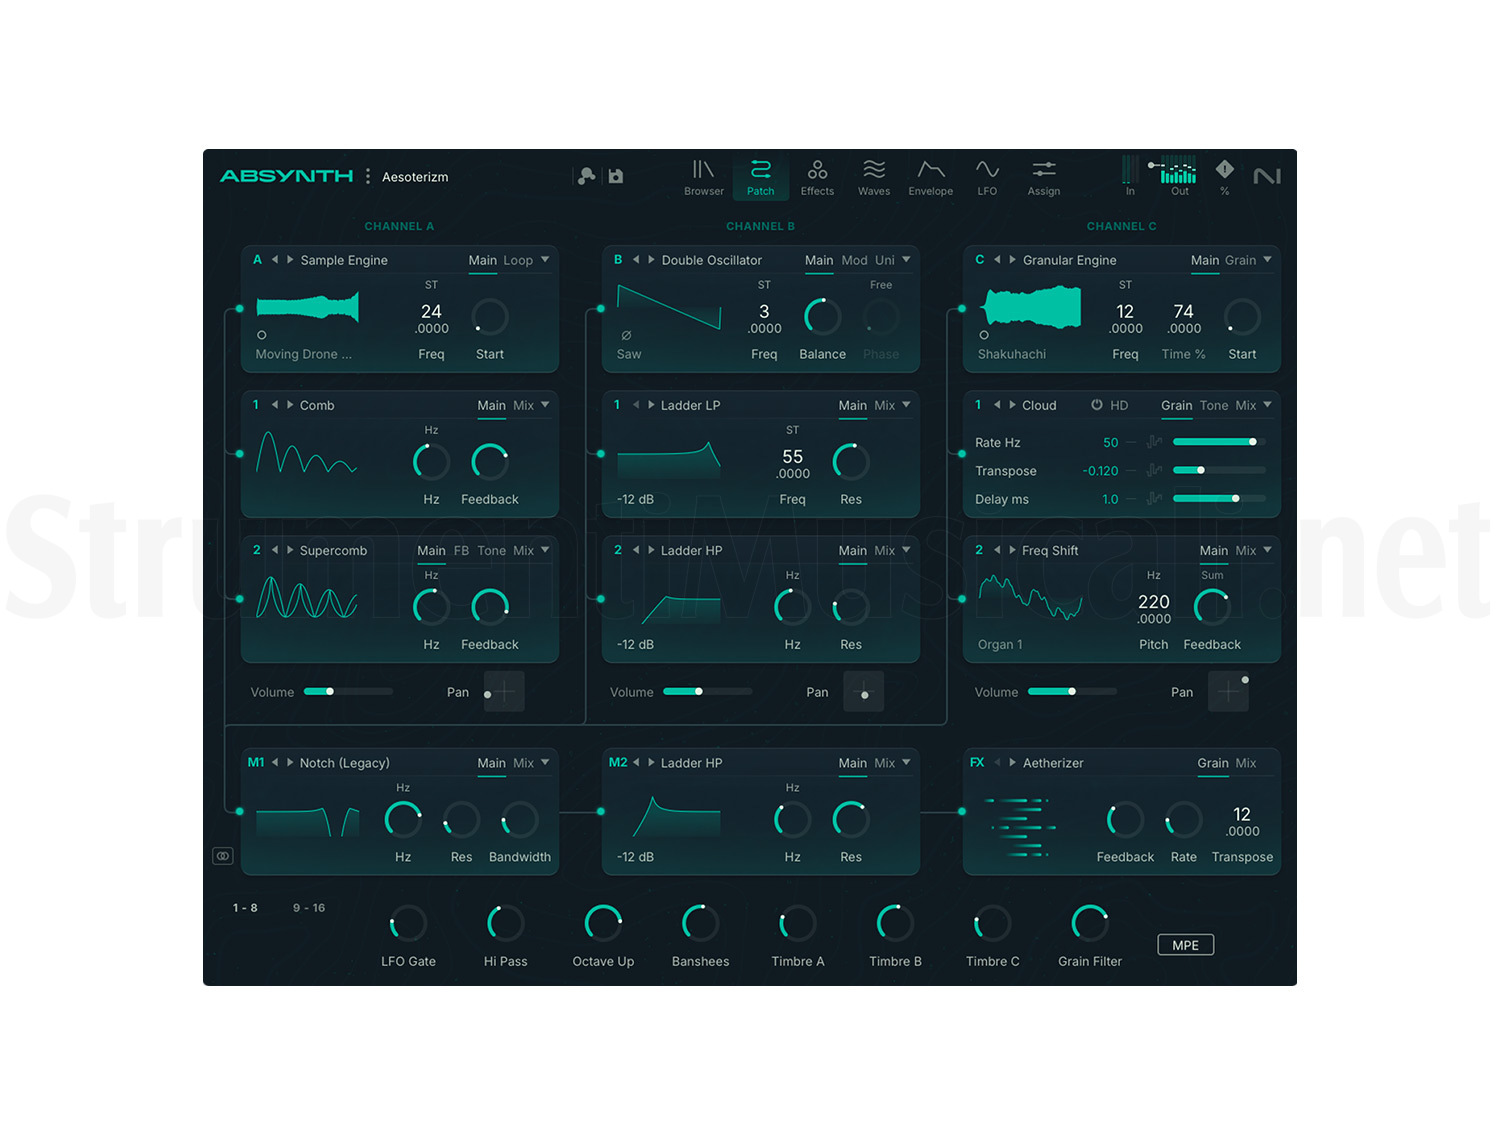Open the Waves page

coord(874,177)
